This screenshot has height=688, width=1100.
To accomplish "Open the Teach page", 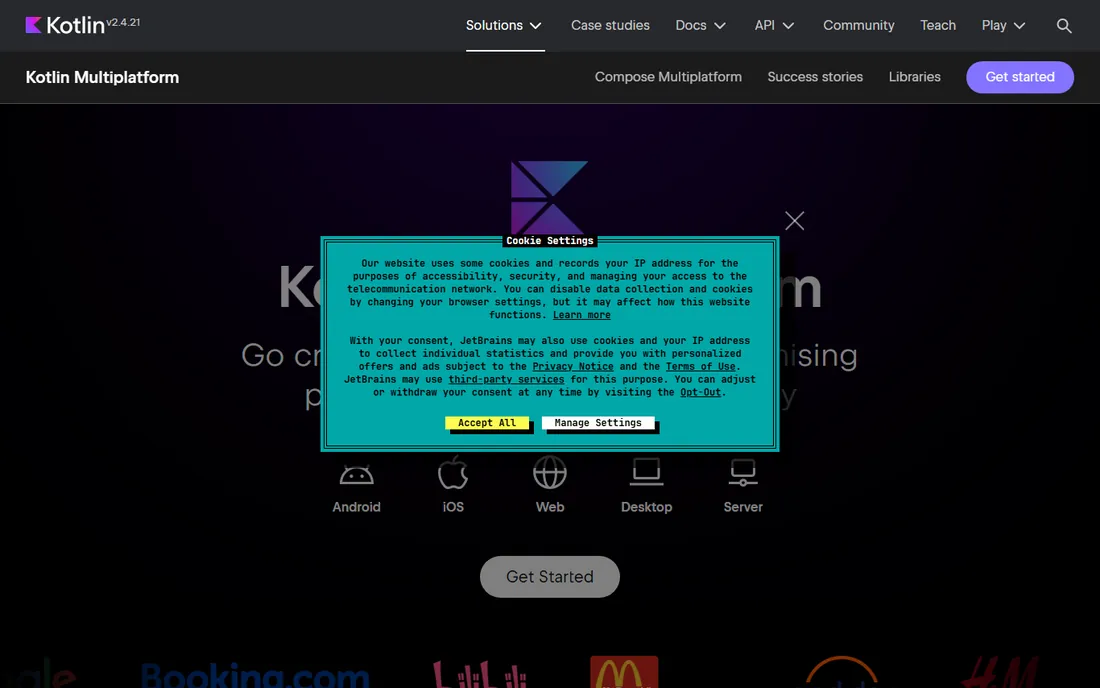I will tap(938, 25).
